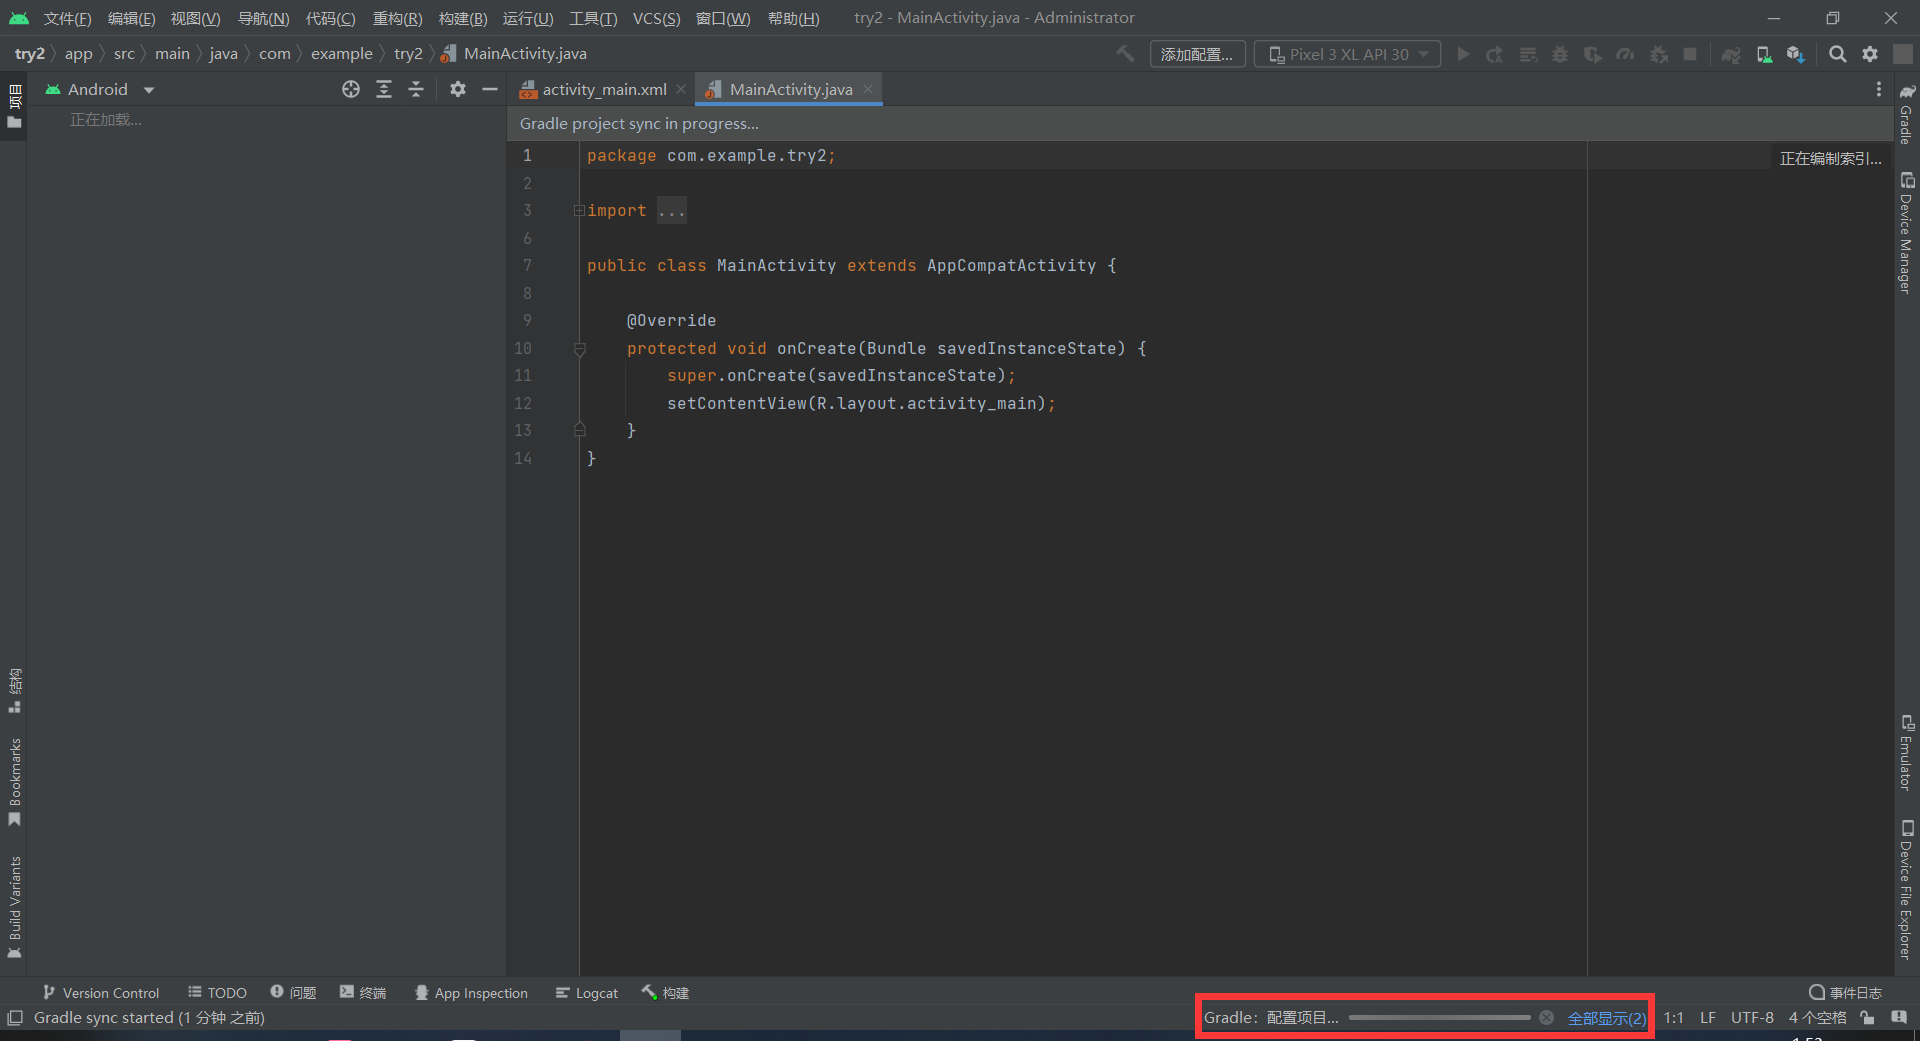The image size is (1920, 1041).
Task: Open the Device Manager toolbar icon
Action: click(x=1764, y=54)
